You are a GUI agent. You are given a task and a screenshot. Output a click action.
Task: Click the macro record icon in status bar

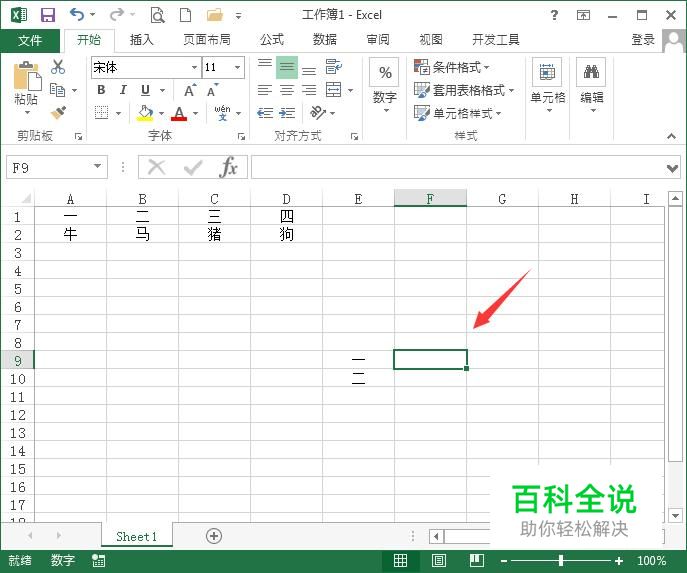point(99,560)
